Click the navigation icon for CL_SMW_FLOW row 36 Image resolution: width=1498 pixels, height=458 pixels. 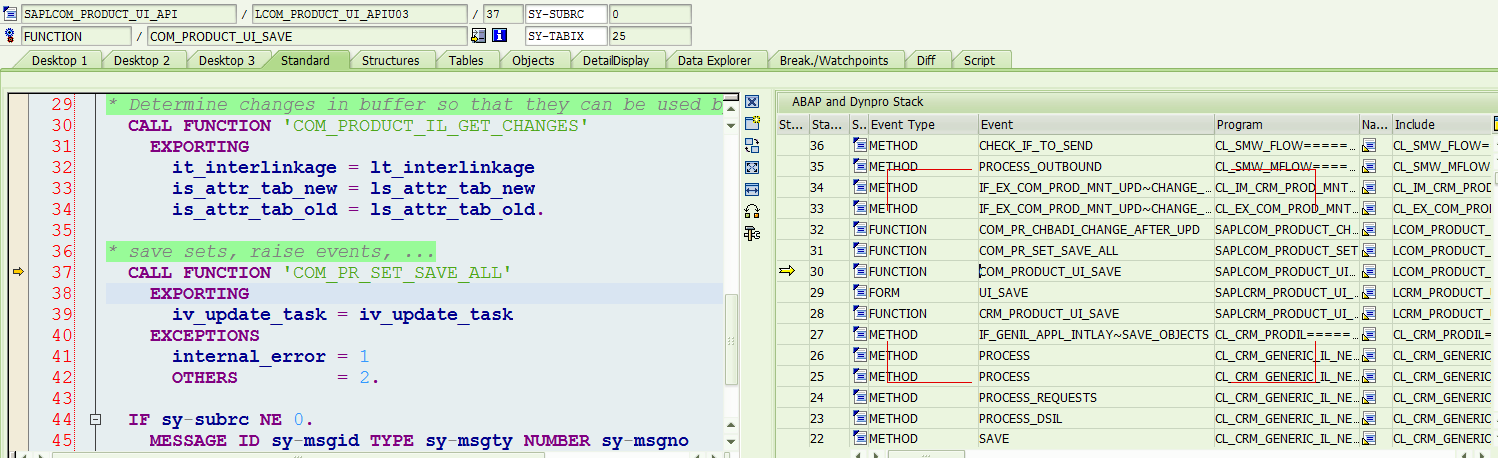[x=1370, y=146]
